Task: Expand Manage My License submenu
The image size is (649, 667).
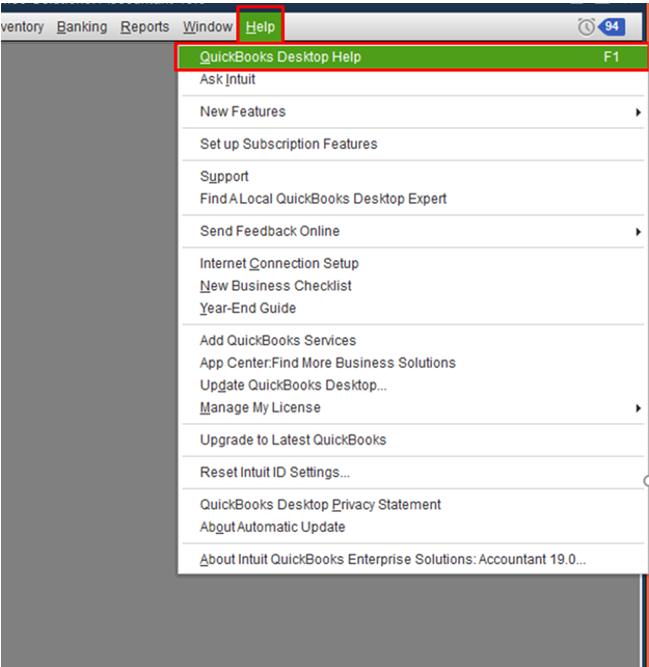Action: pos(412,408)
